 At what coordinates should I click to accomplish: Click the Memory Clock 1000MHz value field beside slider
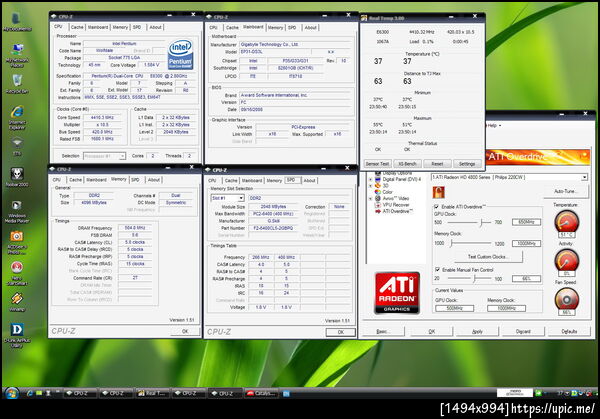coord(526,243)
